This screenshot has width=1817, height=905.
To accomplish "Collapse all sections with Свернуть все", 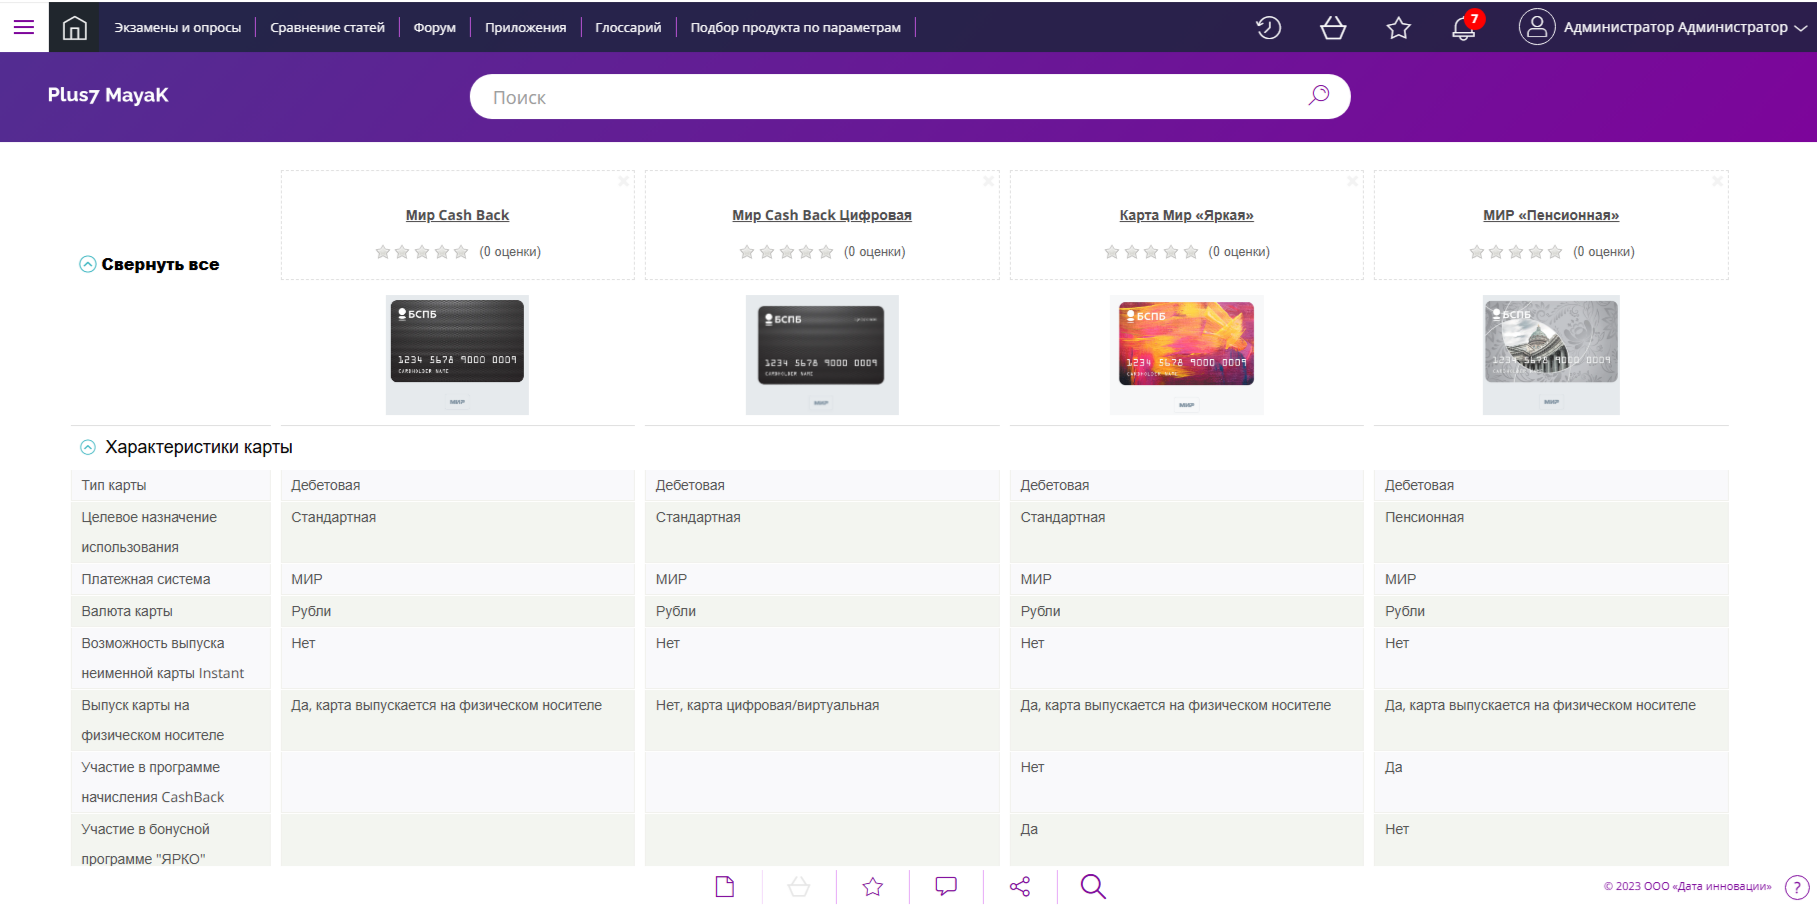I will click(x=149, y=264).
